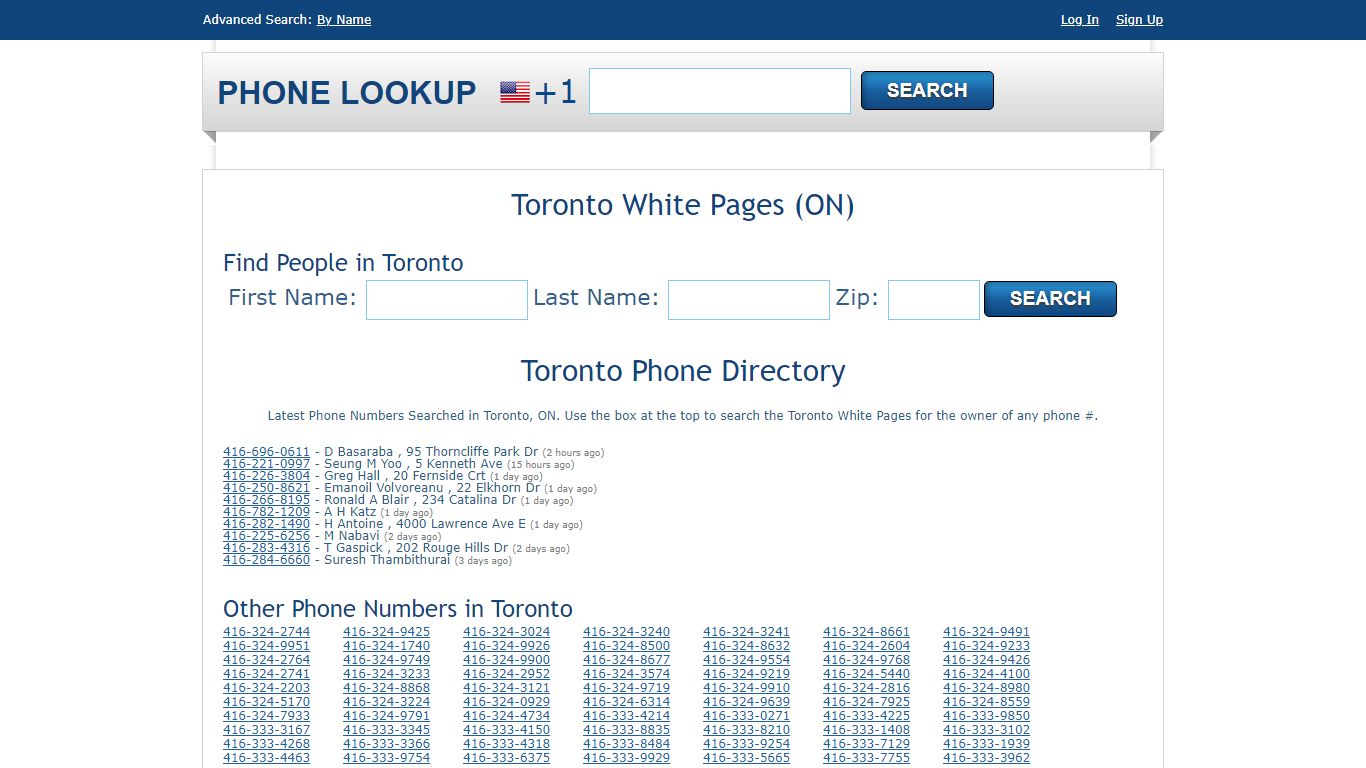Click the phone number lookup input field
This screenshot has height=768, width=1366.
click(720, 91)
